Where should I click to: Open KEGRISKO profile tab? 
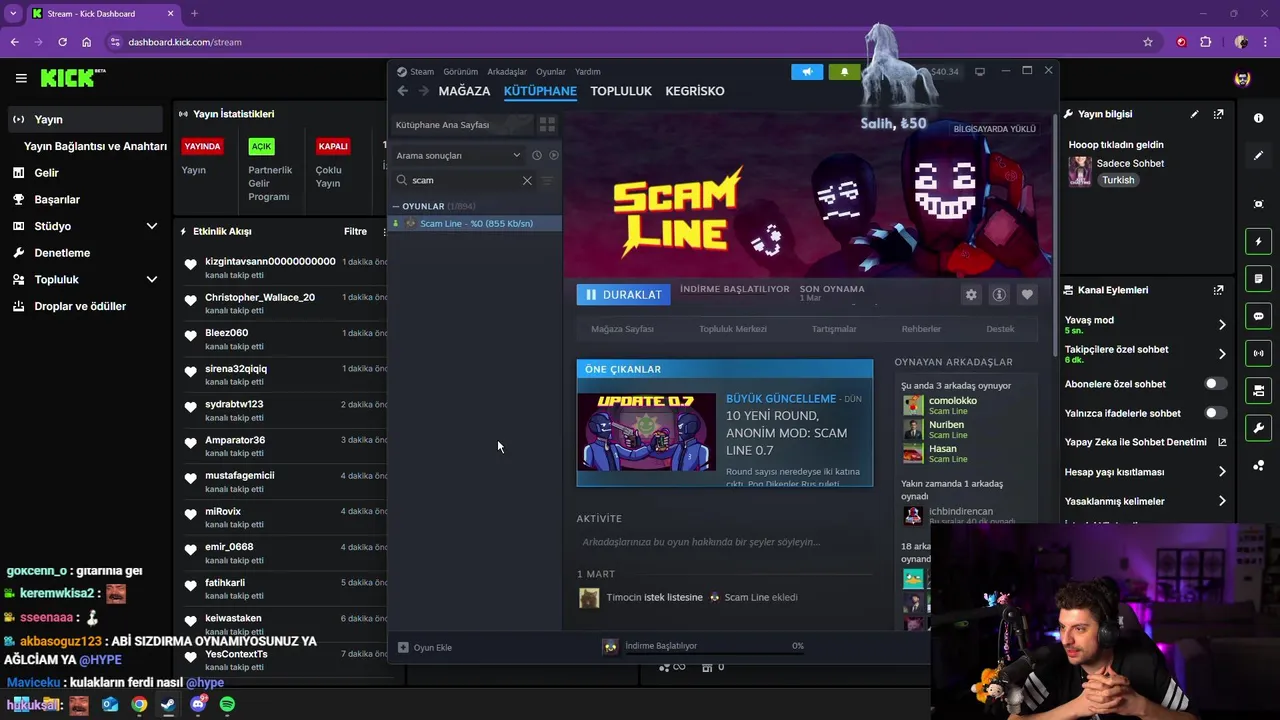(x=695, y=91)
